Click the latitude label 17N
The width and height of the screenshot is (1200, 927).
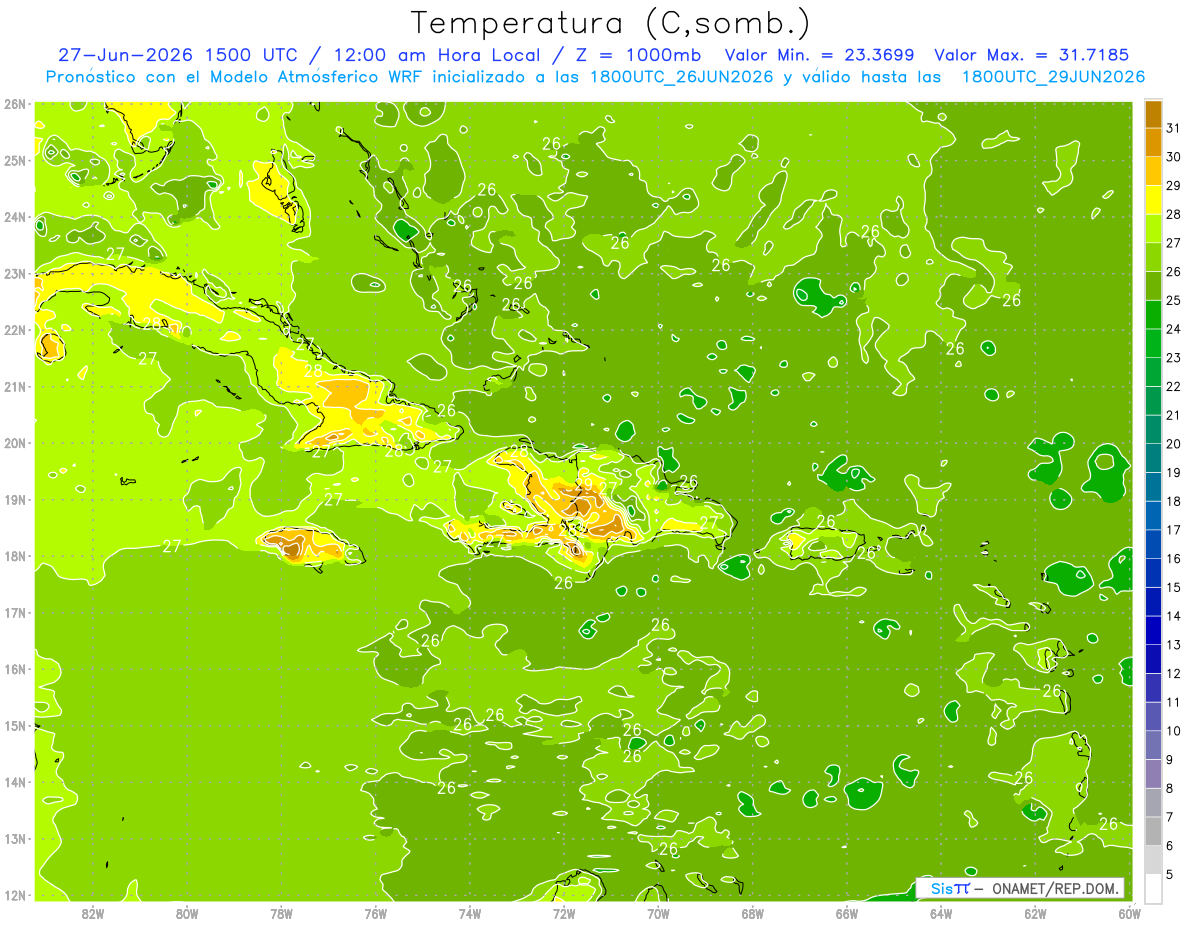(15, 612)
